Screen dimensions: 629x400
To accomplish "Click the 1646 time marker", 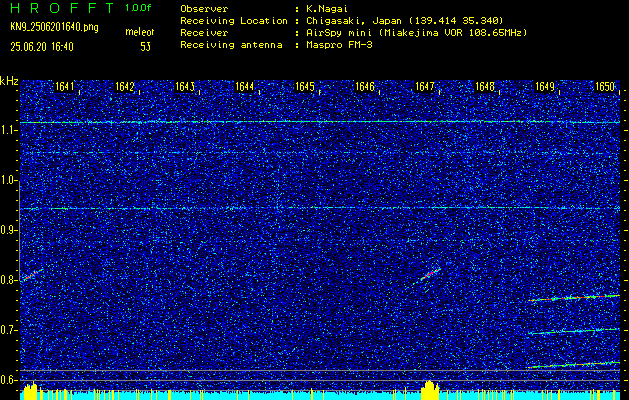I will tap(365, 86).
